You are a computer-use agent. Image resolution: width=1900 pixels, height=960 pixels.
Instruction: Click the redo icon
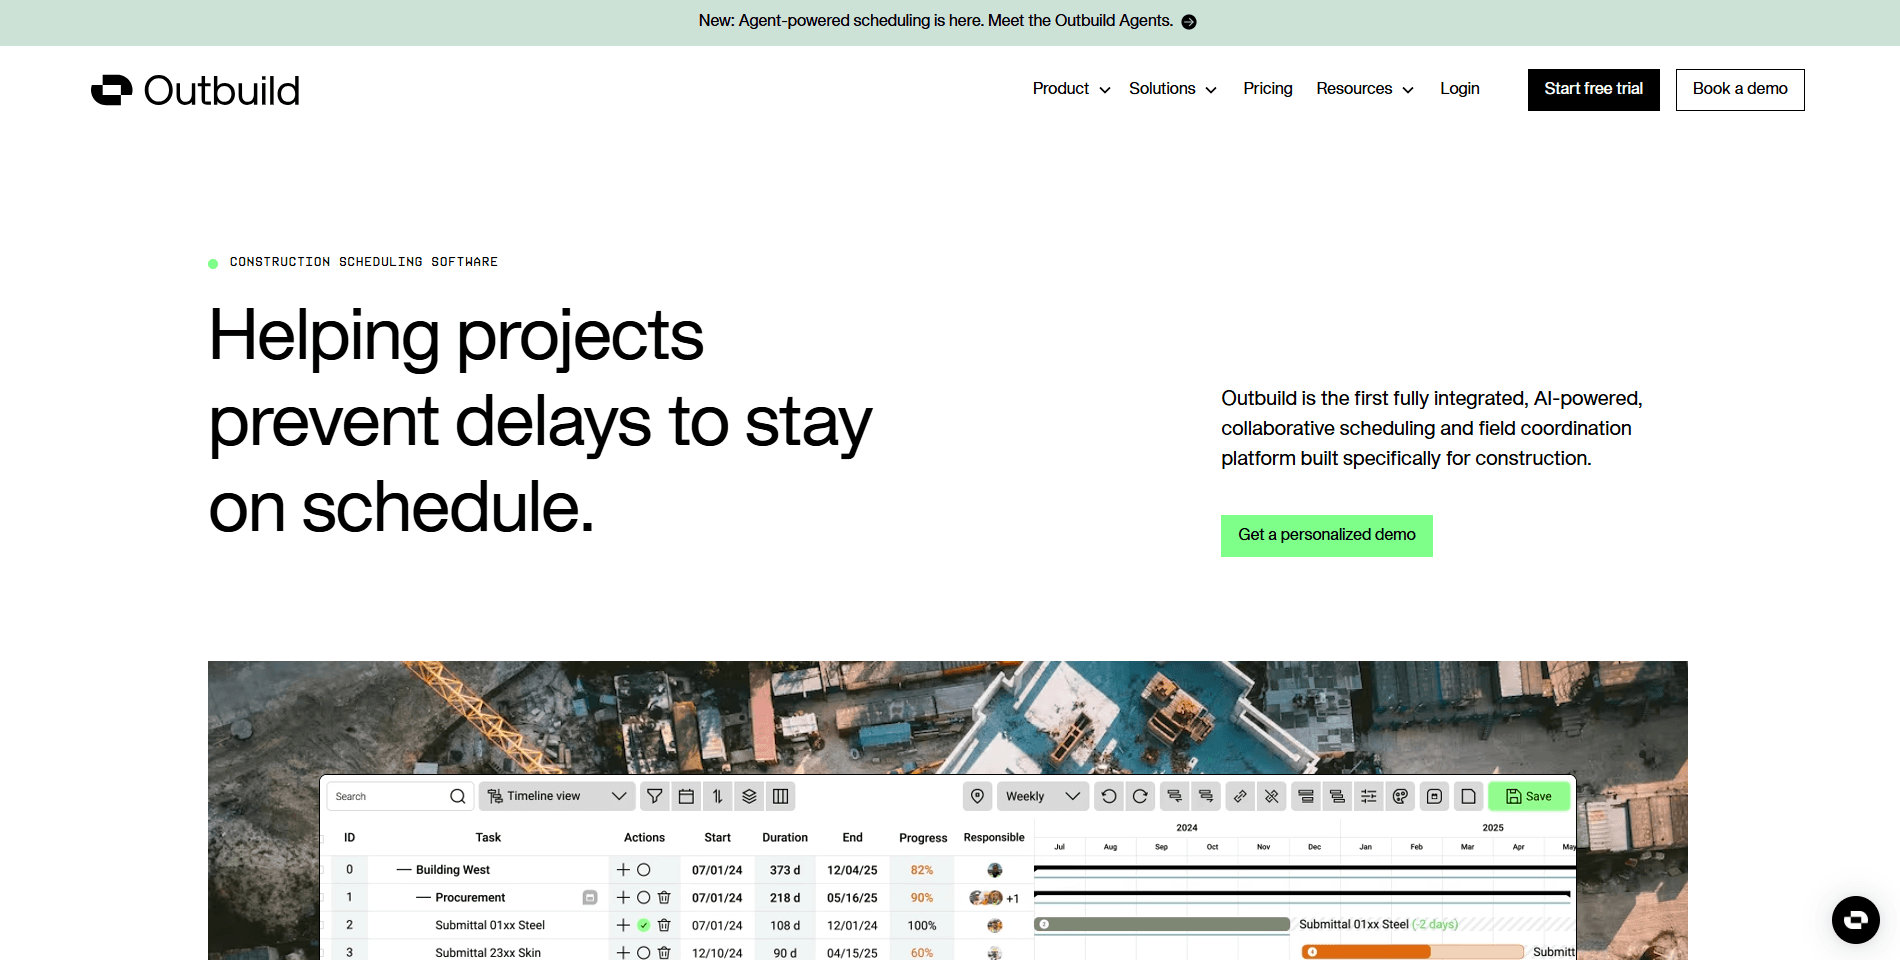pos(1140,796)
